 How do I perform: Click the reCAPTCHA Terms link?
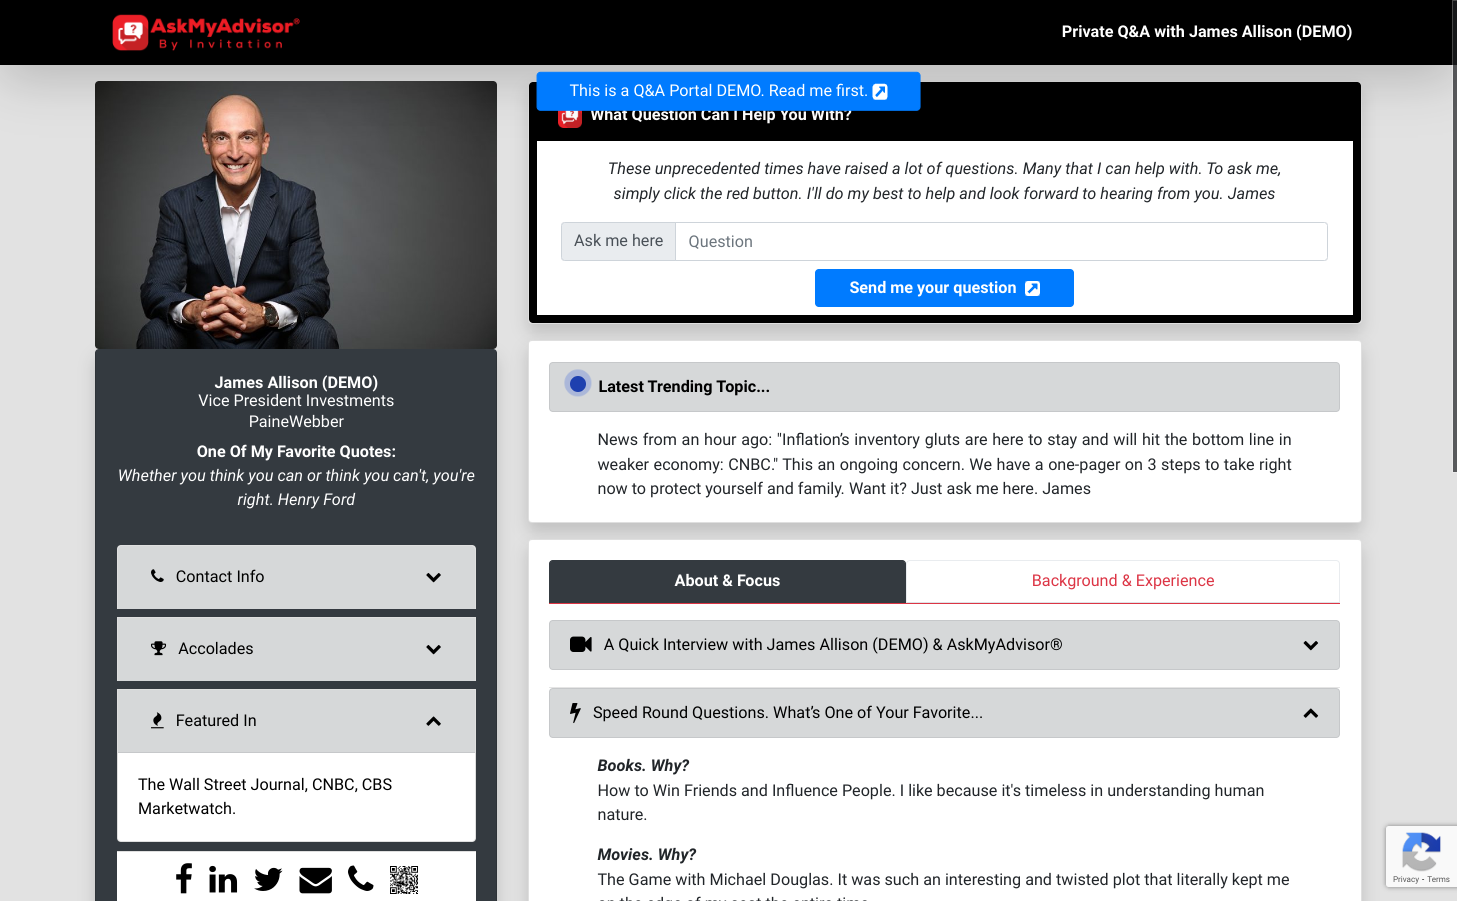(x=1439, y=880)
